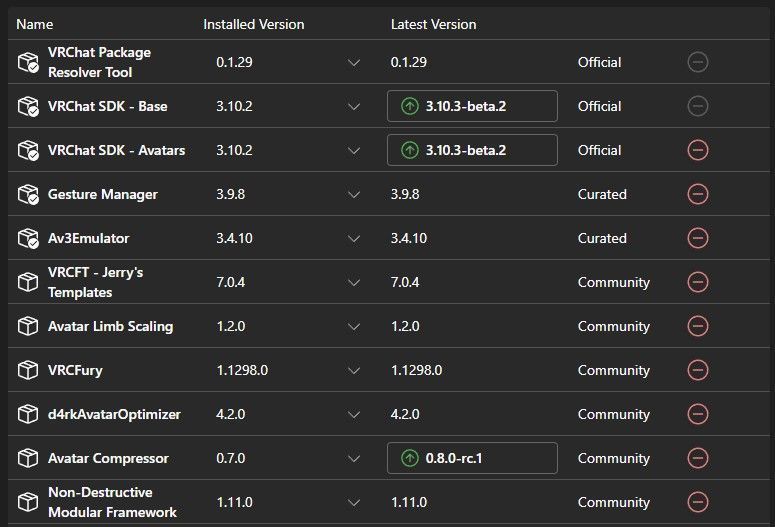Click the package icon beside VRChat SDK - Avatars
775x527 pixels.
[x=28, y=150]
